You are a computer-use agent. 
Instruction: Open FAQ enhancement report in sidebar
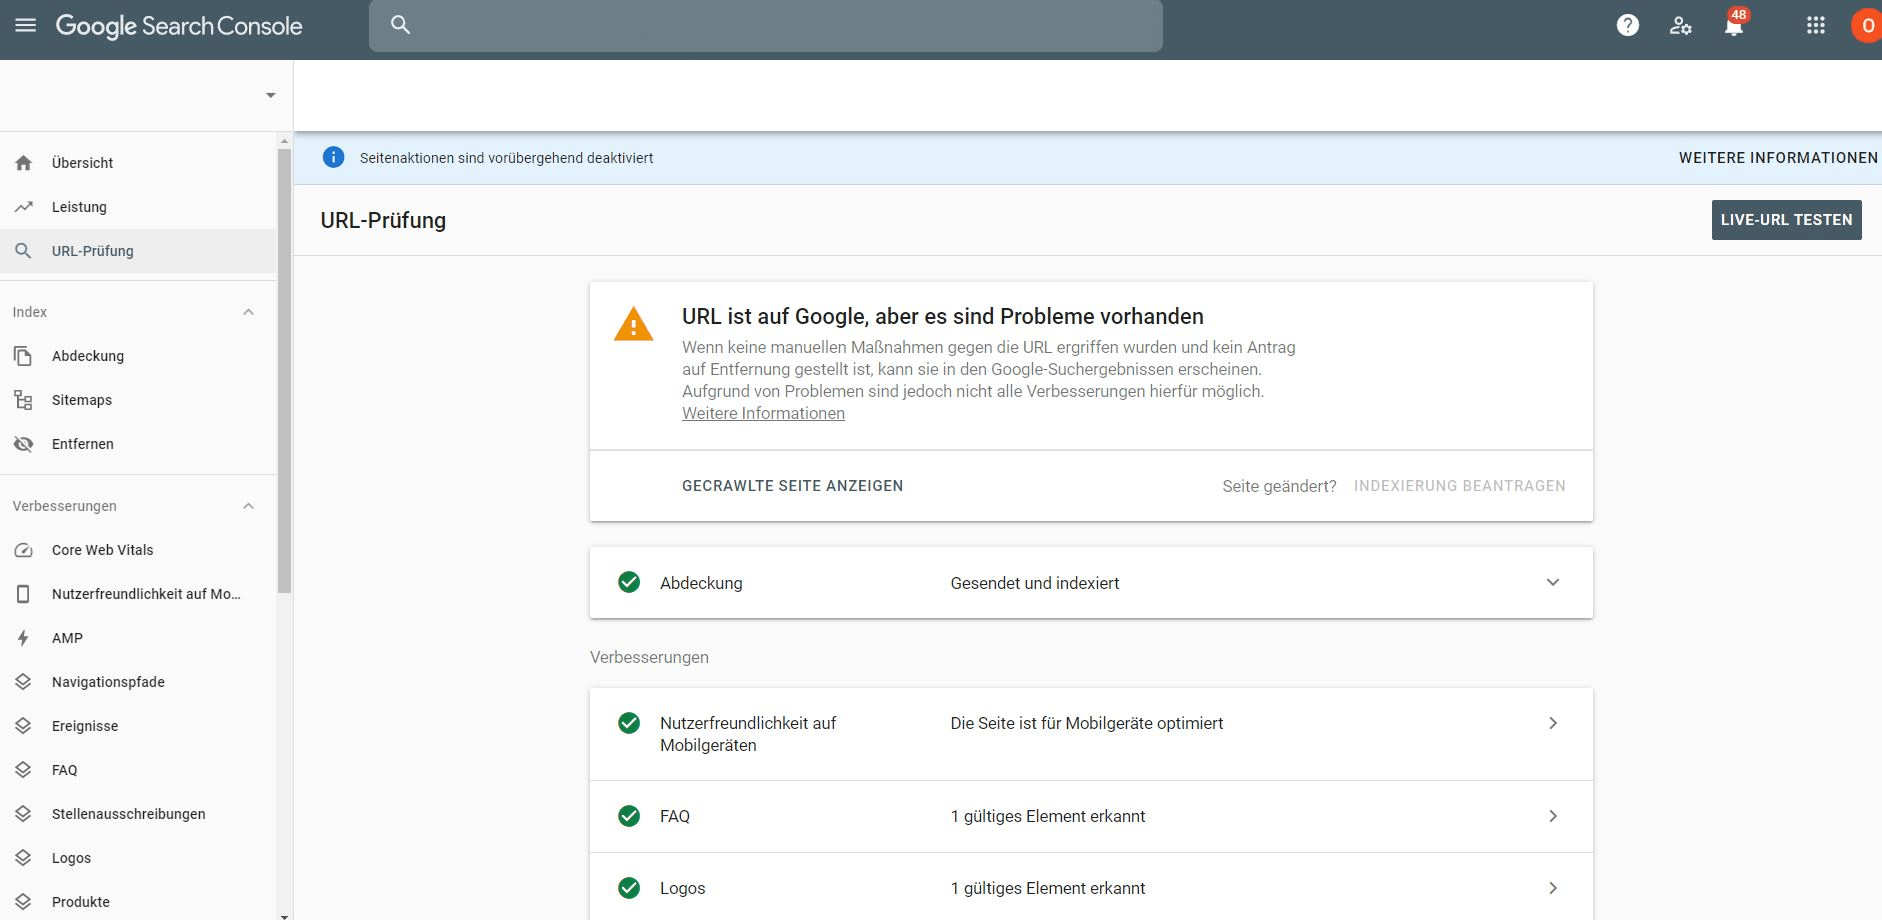tap(138, 770)
